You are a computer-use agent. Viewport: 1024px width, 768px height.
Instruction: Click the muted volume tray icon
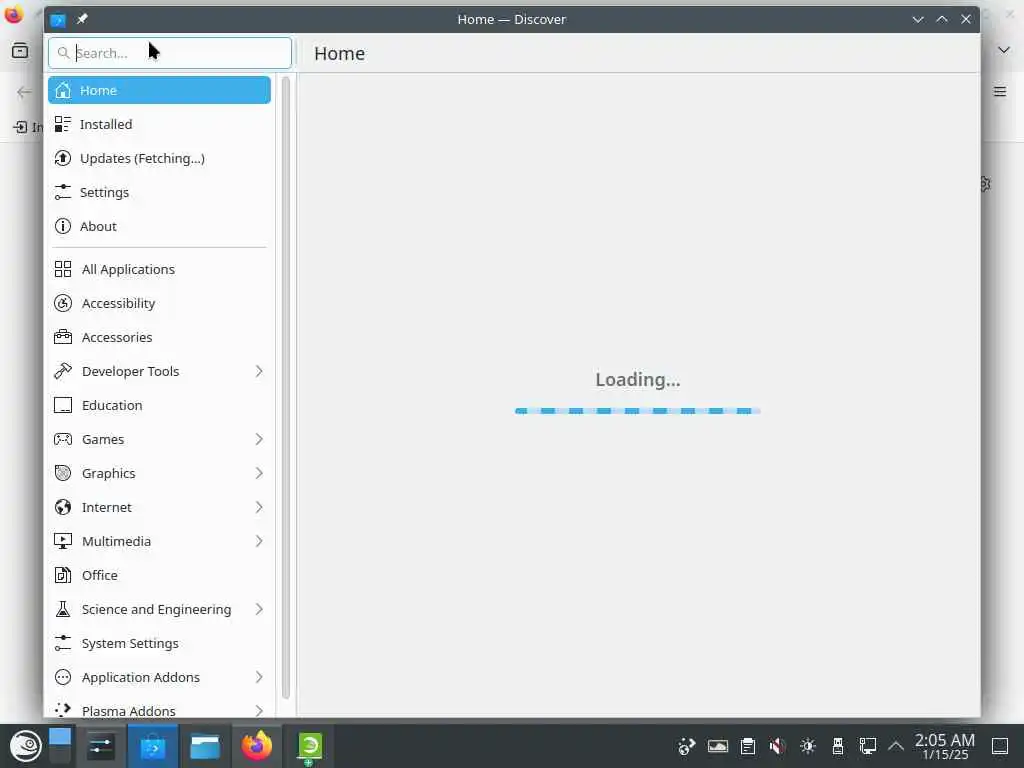coord(777,746)
